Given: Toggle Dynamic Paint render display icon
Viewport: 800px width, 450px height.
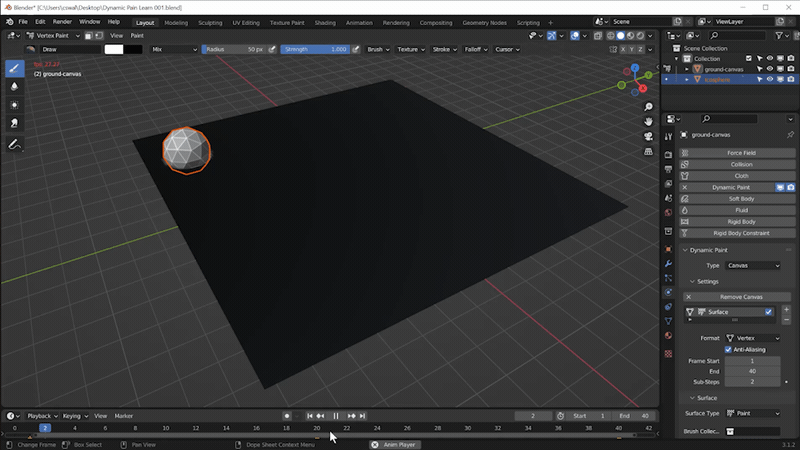Looking at the screenshot, I should tap(790, 187).
